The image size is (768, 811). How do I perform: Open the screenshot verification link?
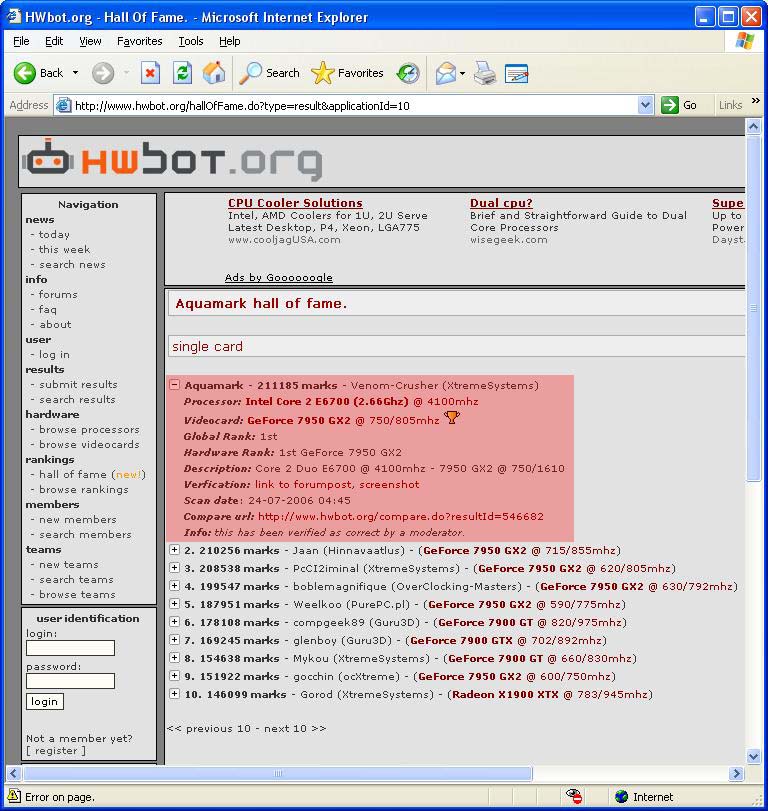389,485
